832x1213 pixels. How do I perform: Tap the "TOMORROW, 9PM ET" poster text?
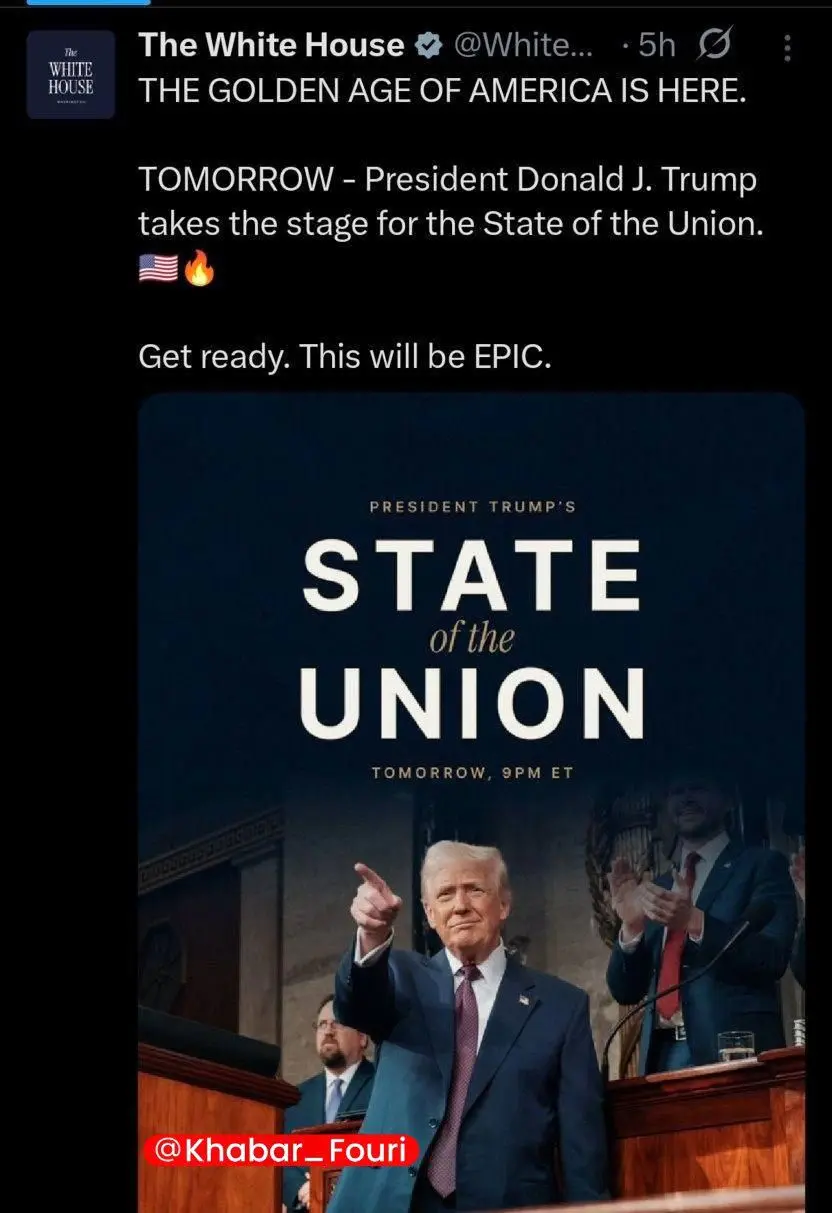click(x=471, y=773)
